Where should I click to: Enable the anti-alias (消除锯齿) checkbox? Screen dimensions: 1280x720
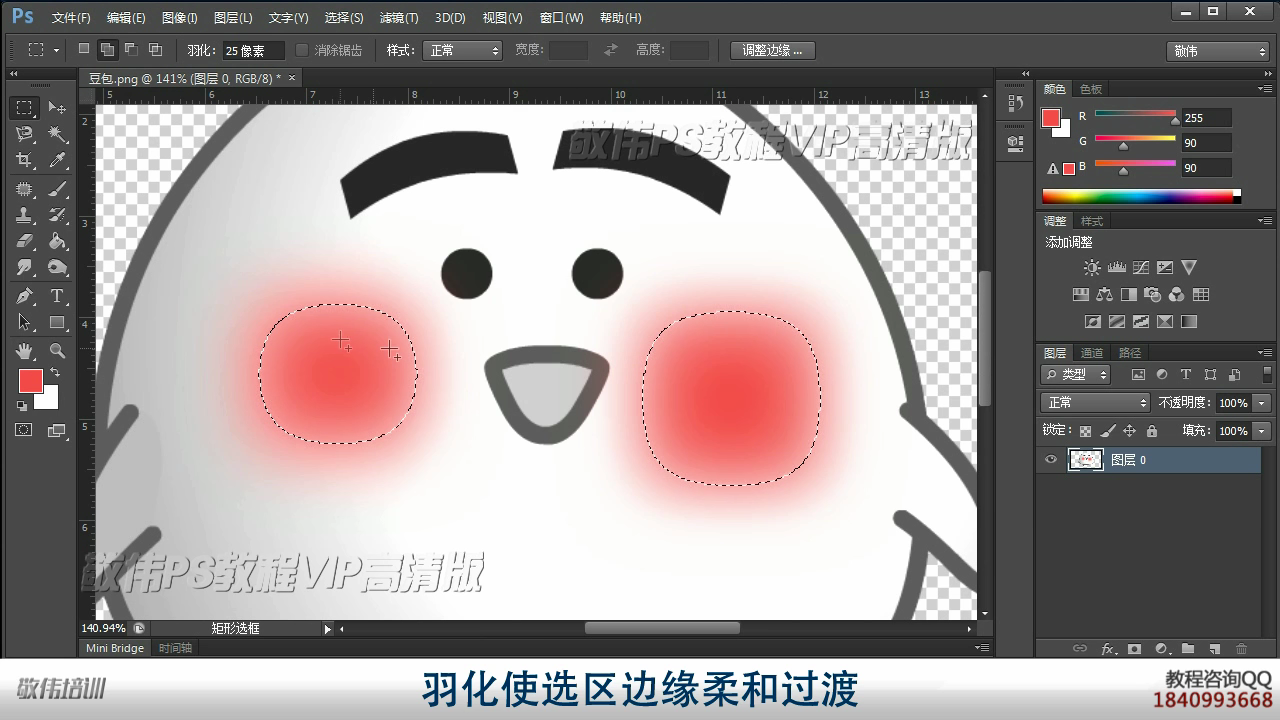pyautogui.click(x=302, y=50)
